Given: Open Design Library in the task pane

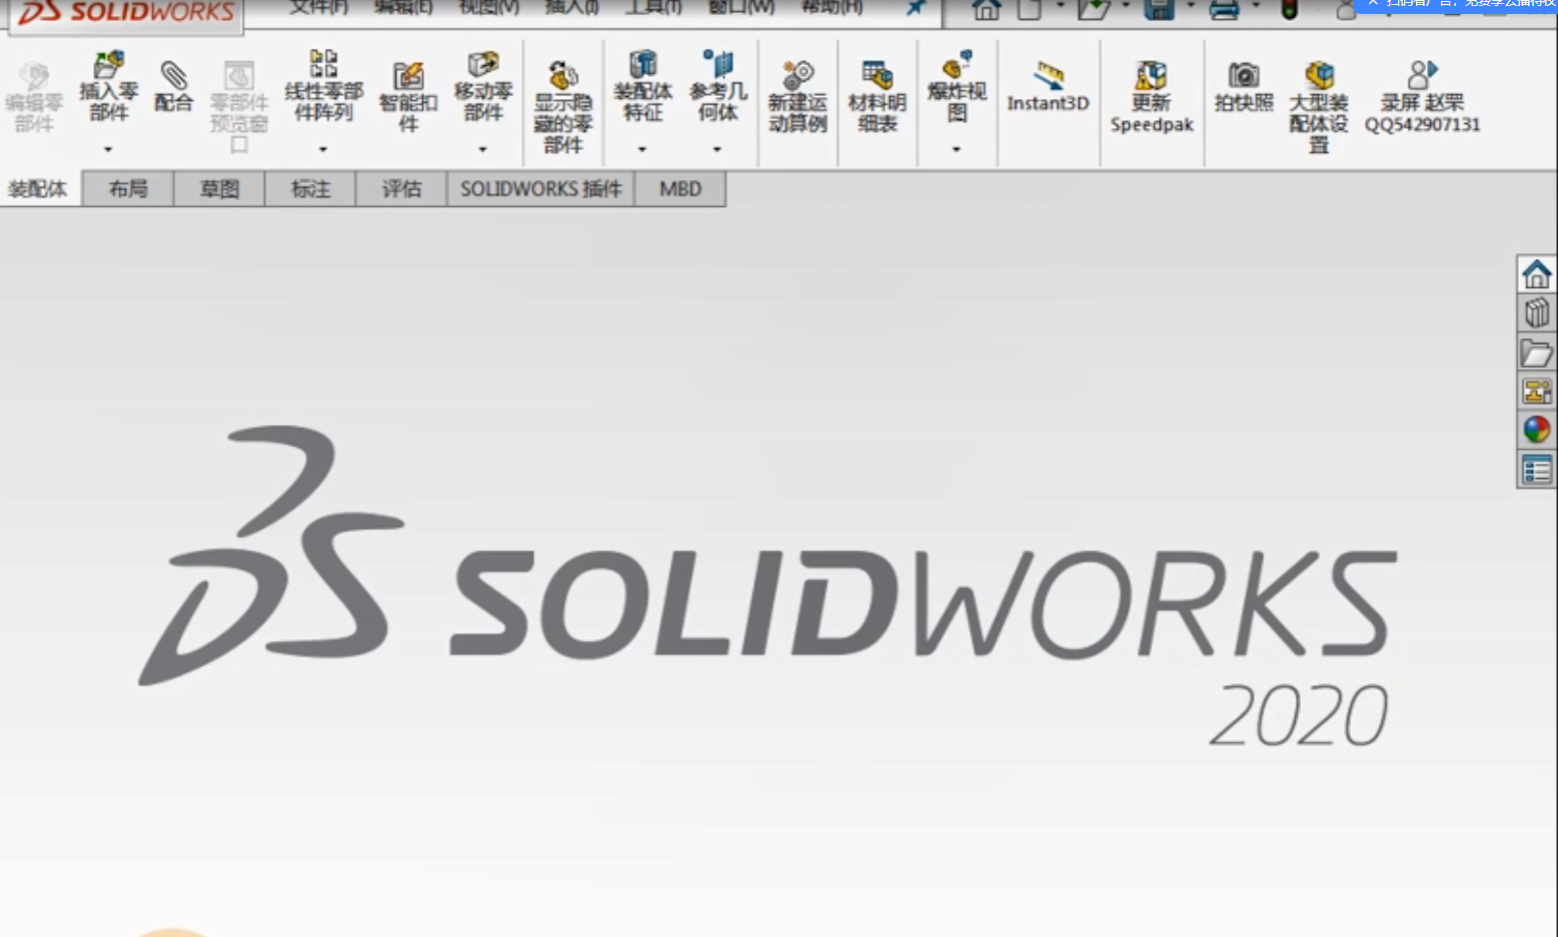Looking at the screenshot, I should (1536, 313).
